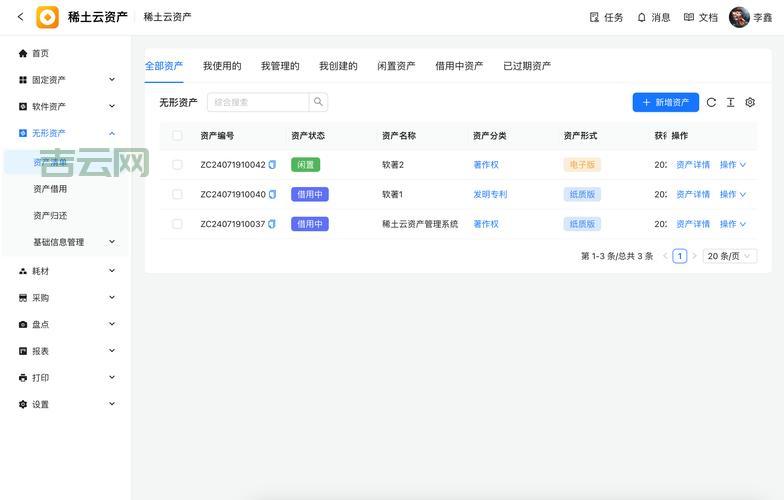Viewport: 784px width, 500px height.
Task: Click the 综合搜索 search input field
Action: coord(258,102)
